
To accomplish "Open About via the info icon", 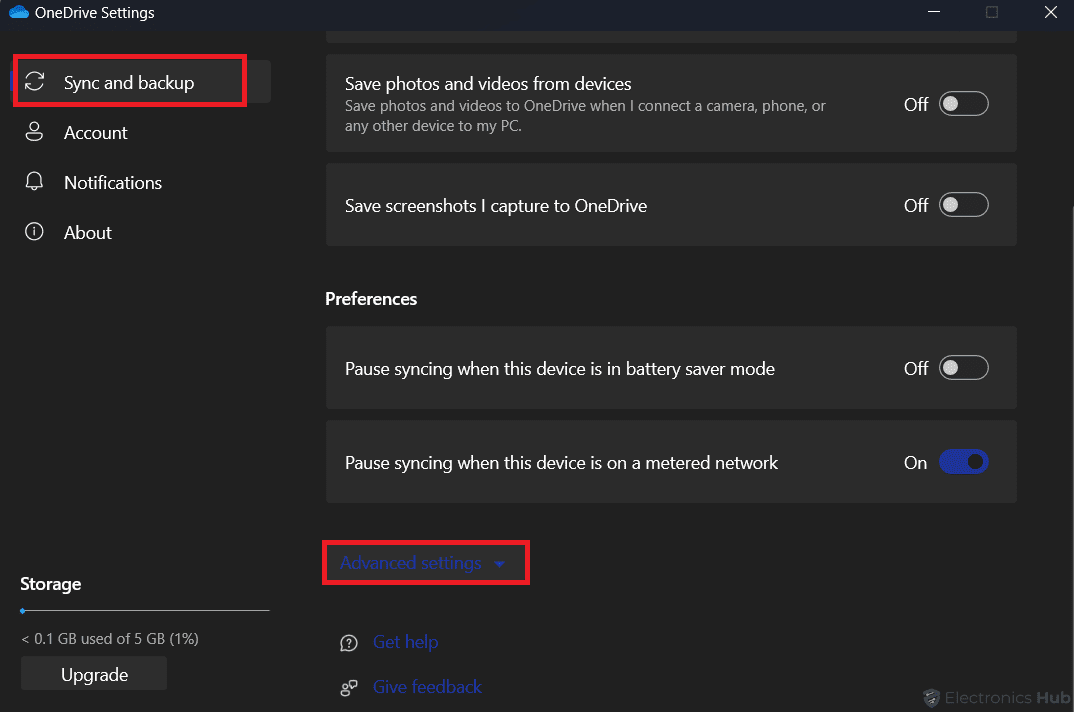I will point(33,232).
